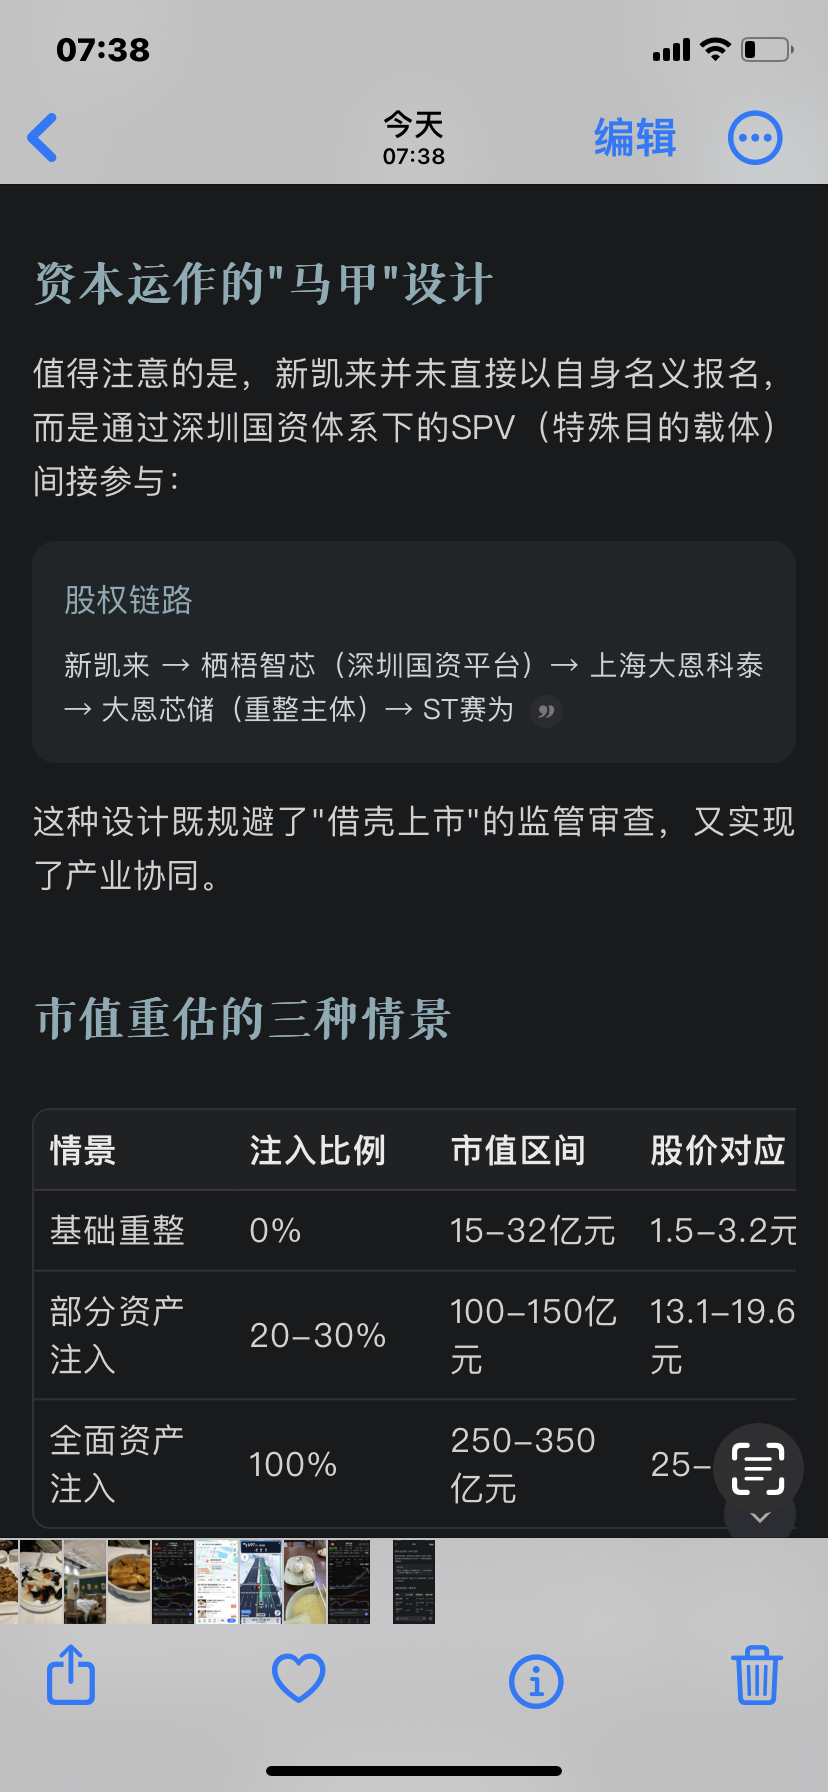Favorite this photo with the heart

coord(299,1677)
